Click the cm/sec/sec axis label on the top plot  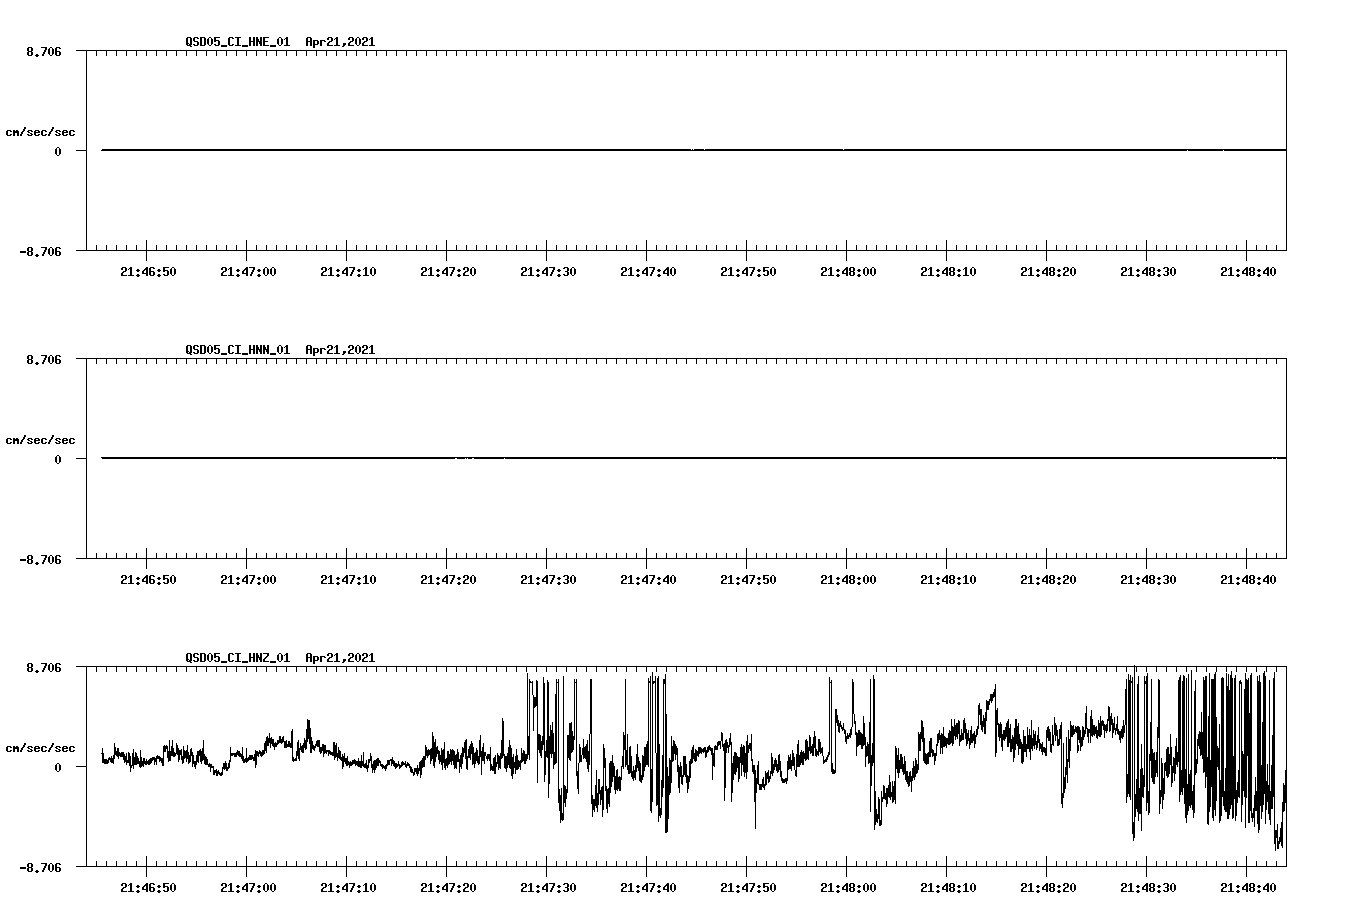[x=41, y=131]
